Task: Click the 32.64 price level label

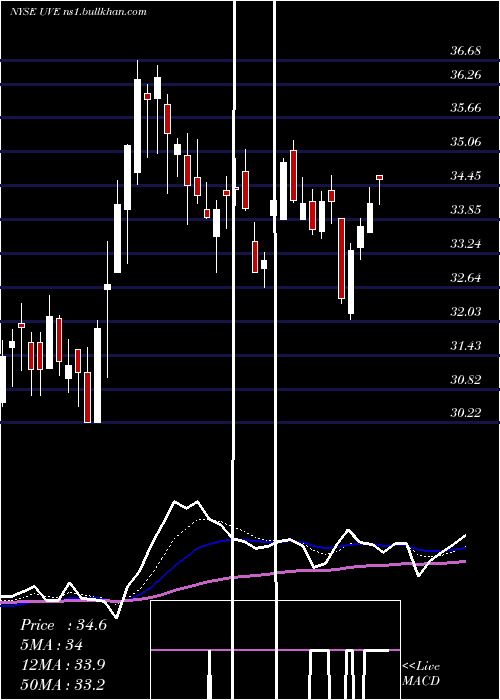Action: [466, 278]
